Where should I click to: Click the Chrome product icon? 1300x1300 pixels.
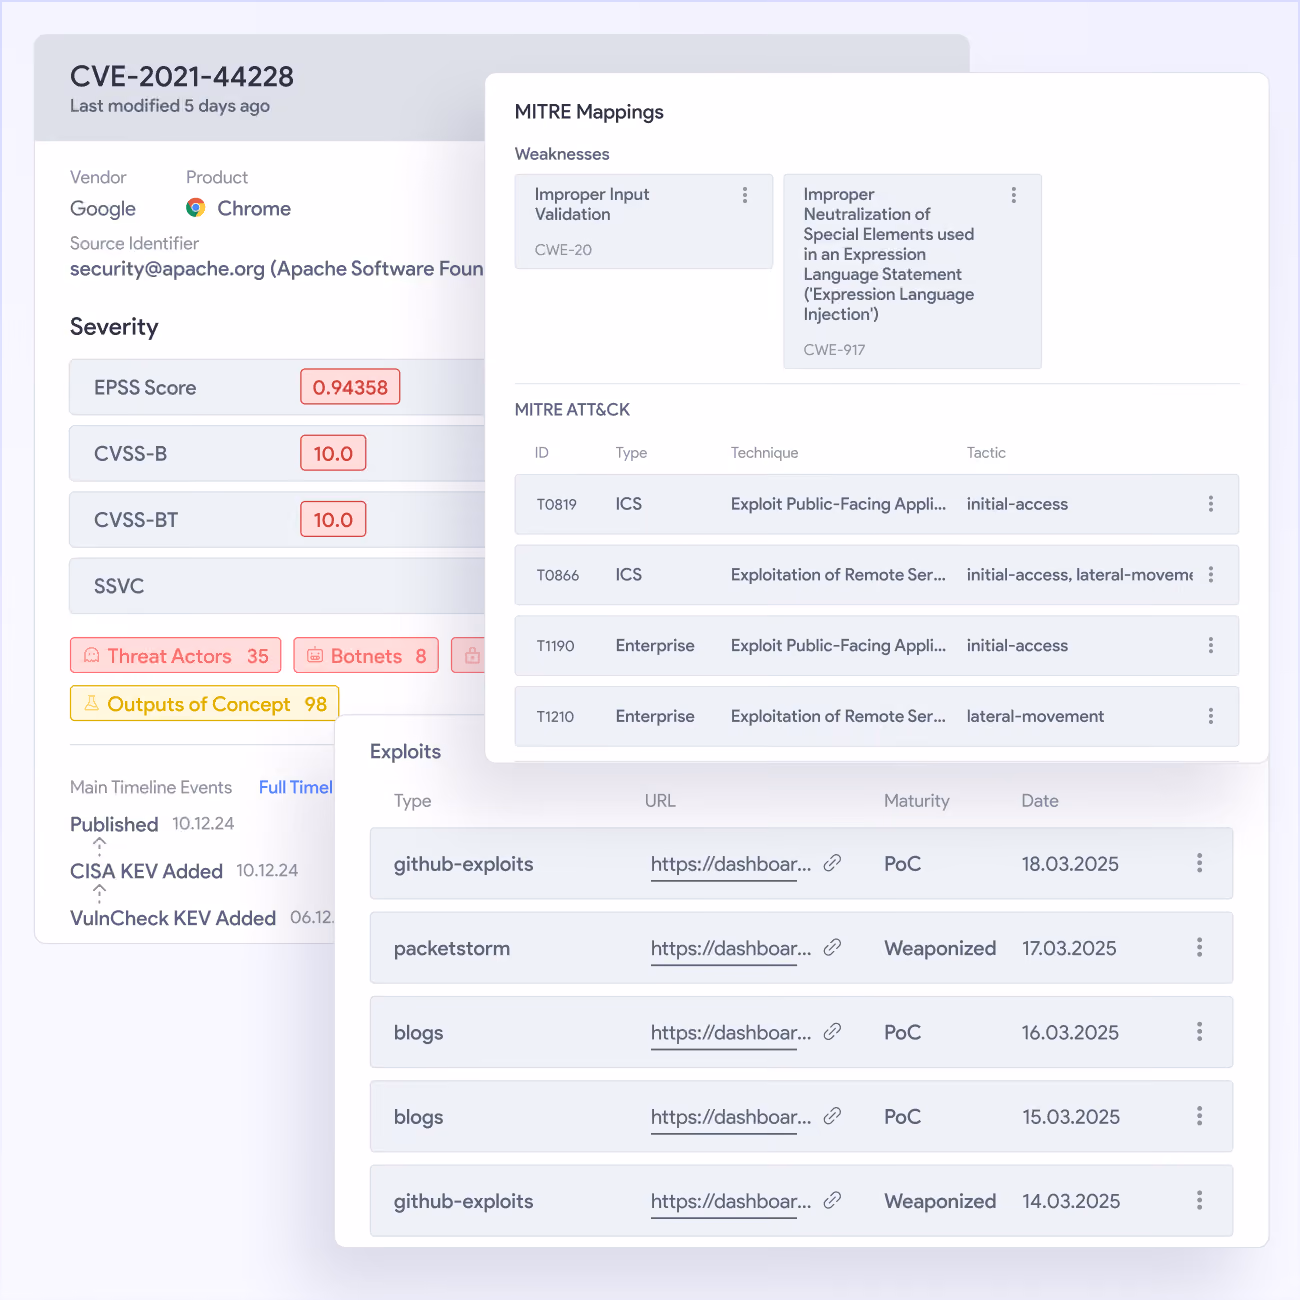(196, 208)
